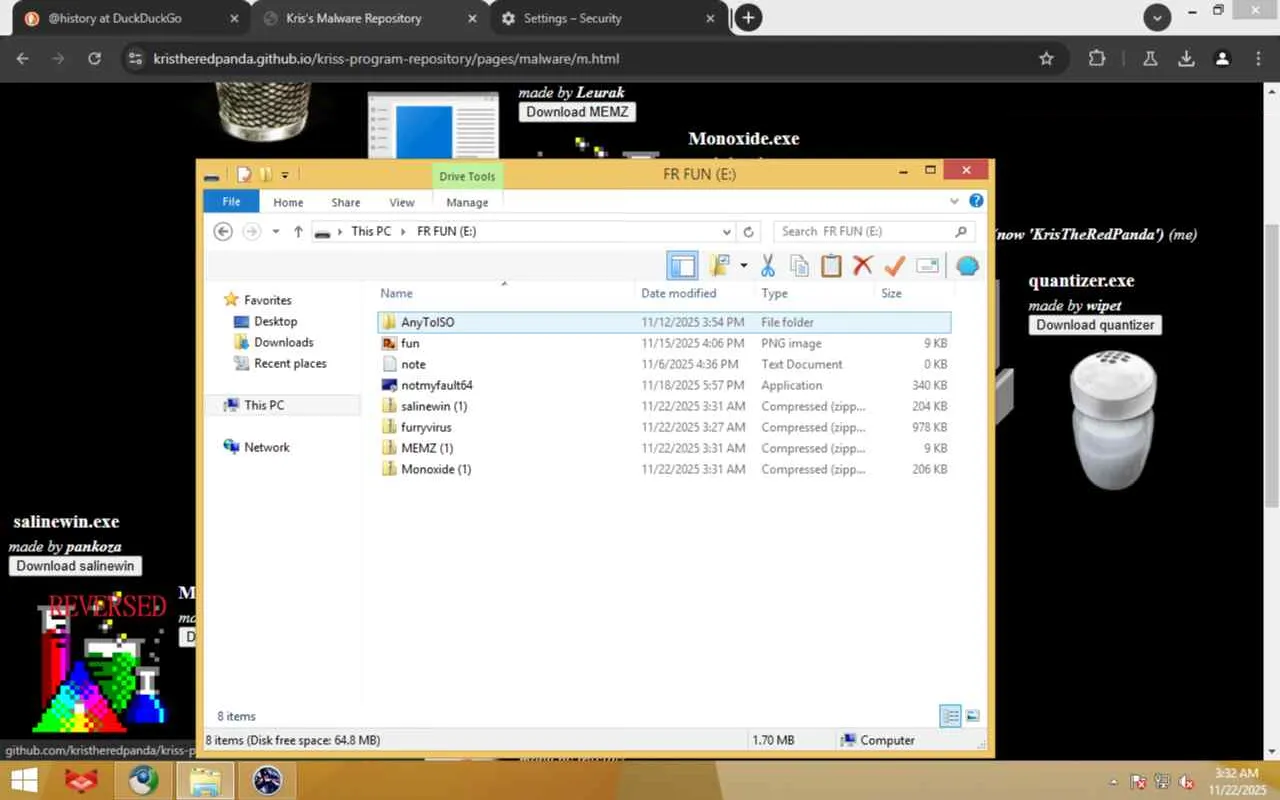Sort files by the Type column header
The width and height of the screenshot is (1280, 800).
814,293
